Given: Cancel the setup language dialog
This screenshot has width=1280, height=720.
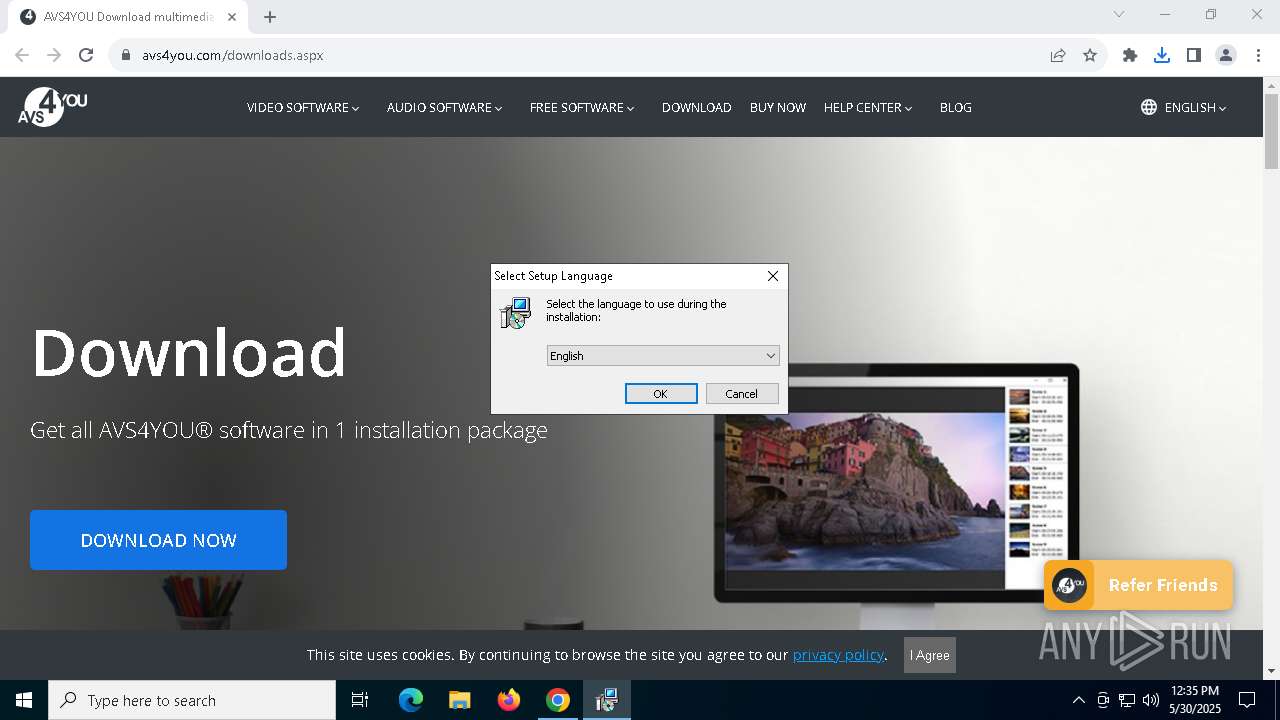Looking at the screenshot, I should point(742,394).
